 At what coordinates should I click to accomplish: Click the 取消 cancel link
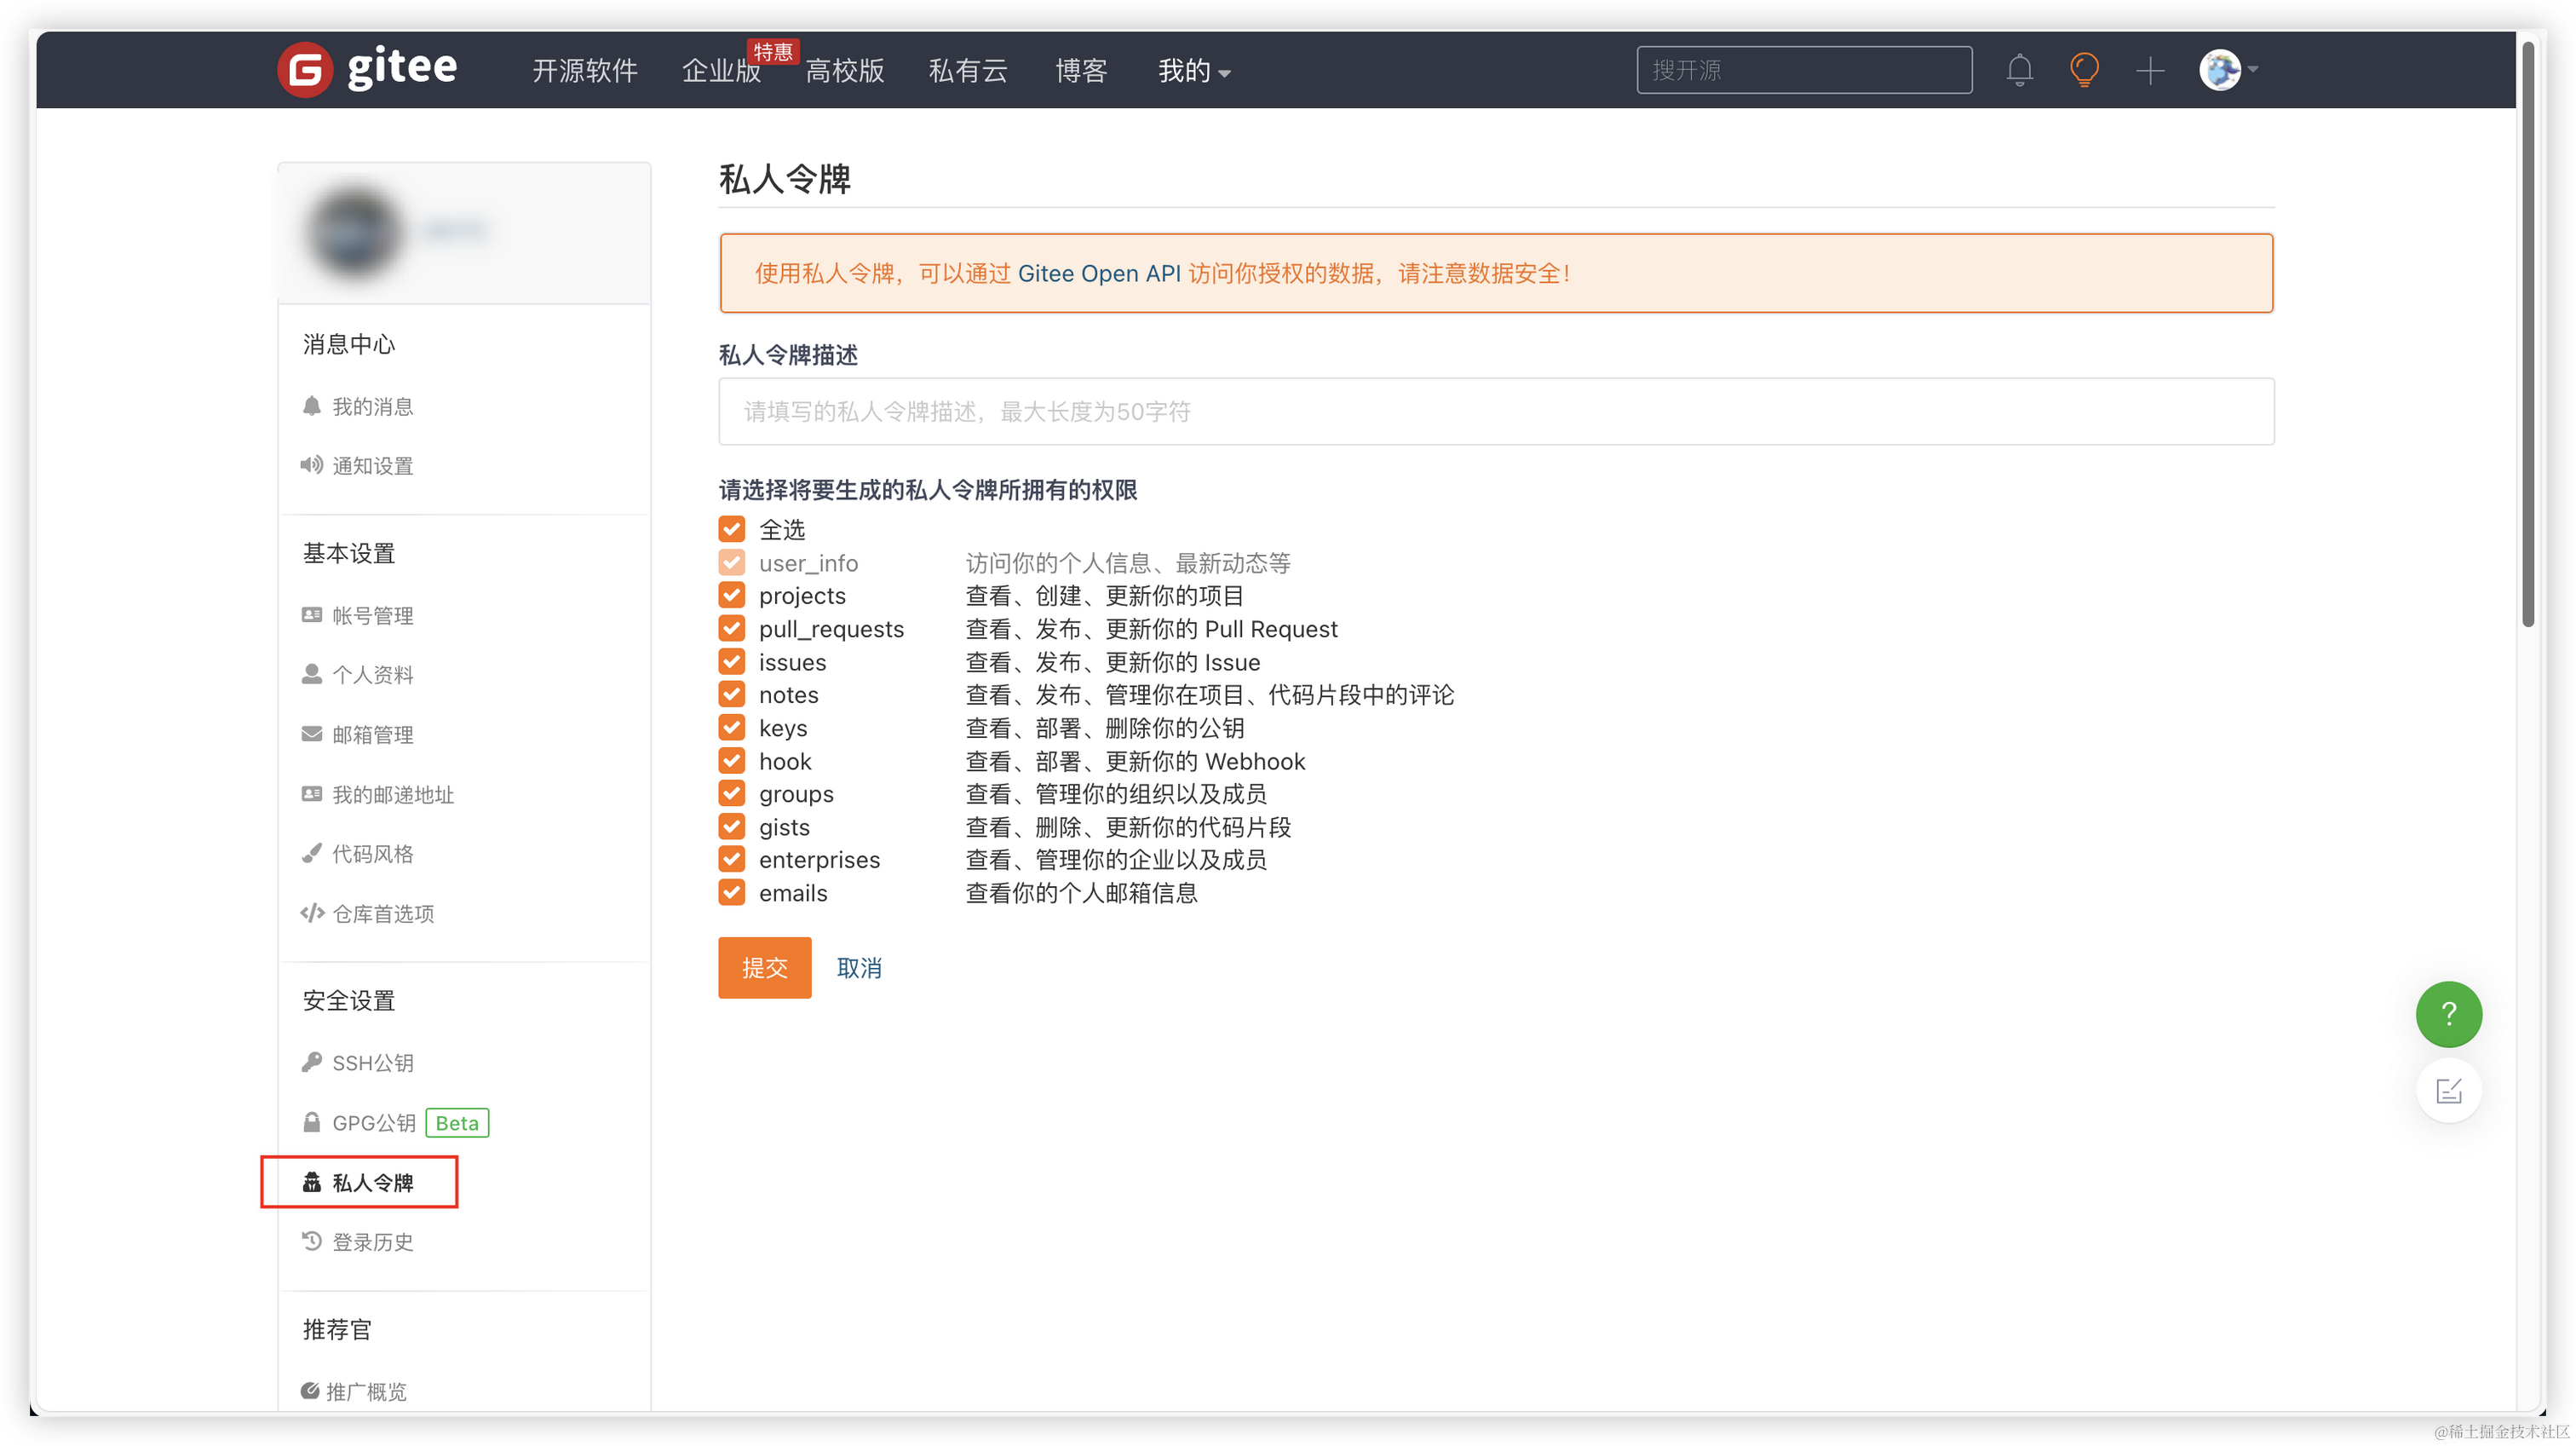pos(859,968)
